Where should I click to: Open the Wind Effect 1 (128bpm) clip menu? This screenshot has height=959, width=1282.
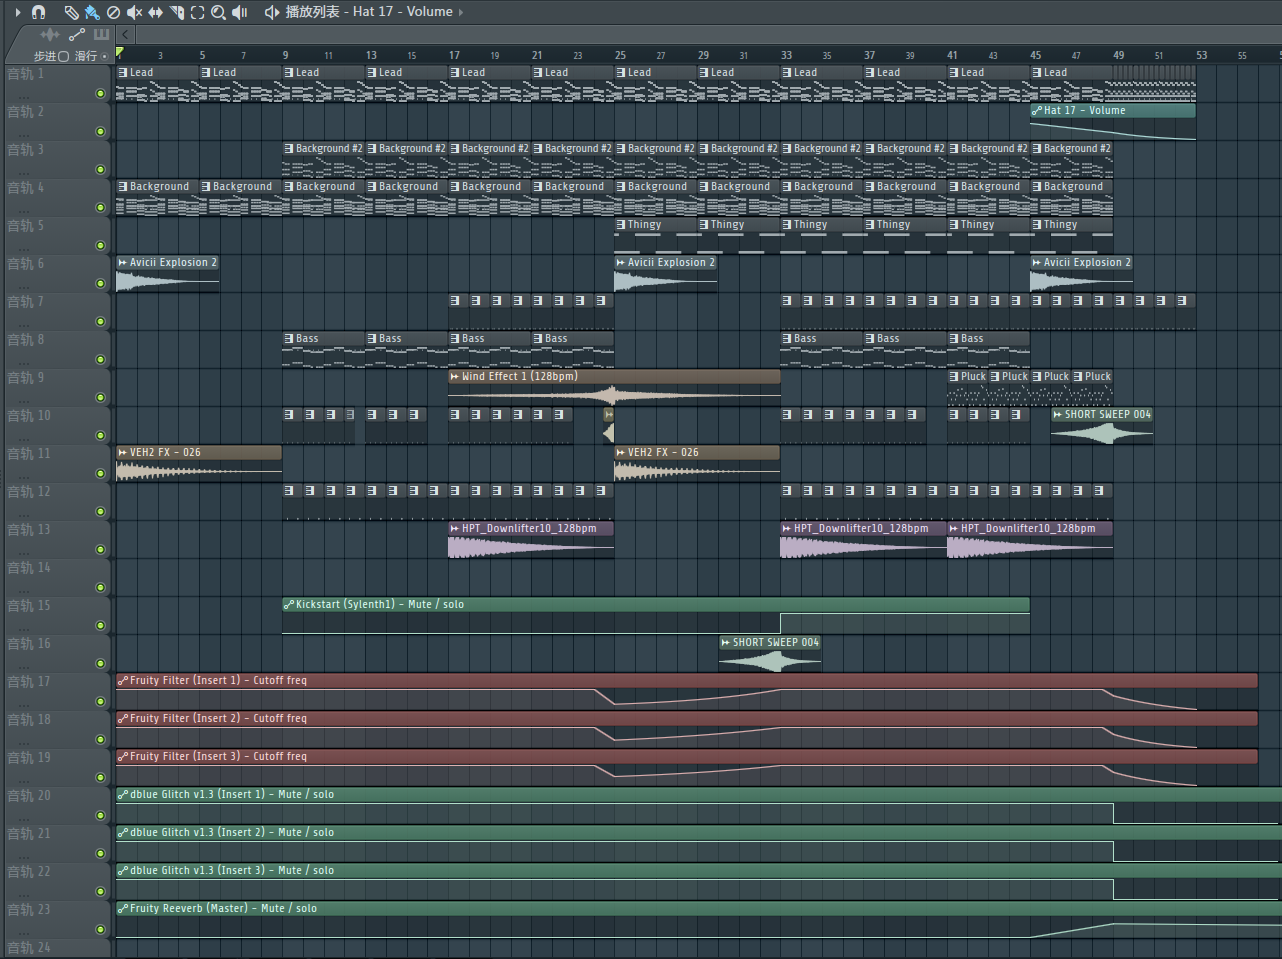click(455, 377)
